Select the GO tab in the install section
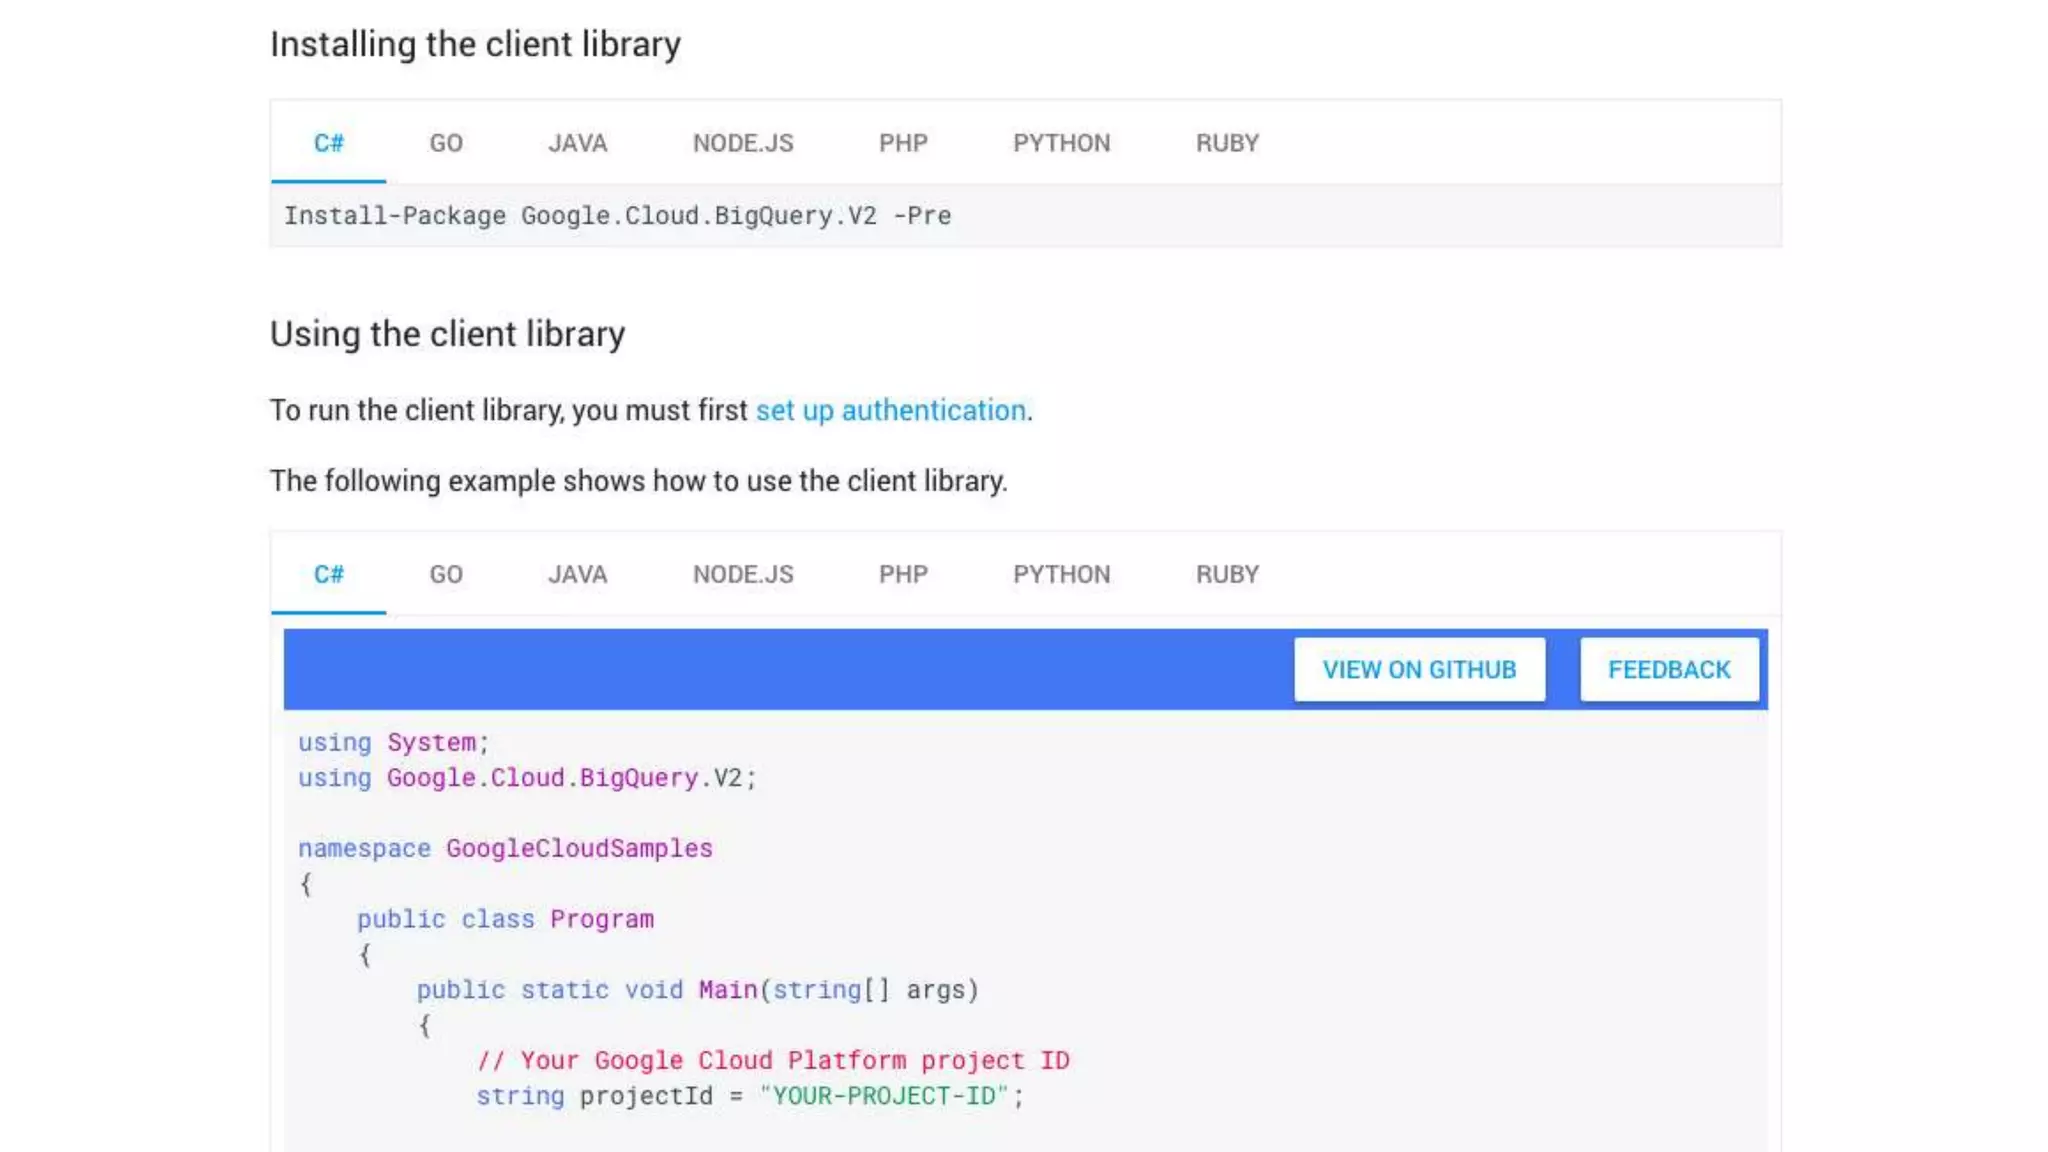Viewport: 2048px width, 1152px height. pyautogui.click(x=446, y=143)
